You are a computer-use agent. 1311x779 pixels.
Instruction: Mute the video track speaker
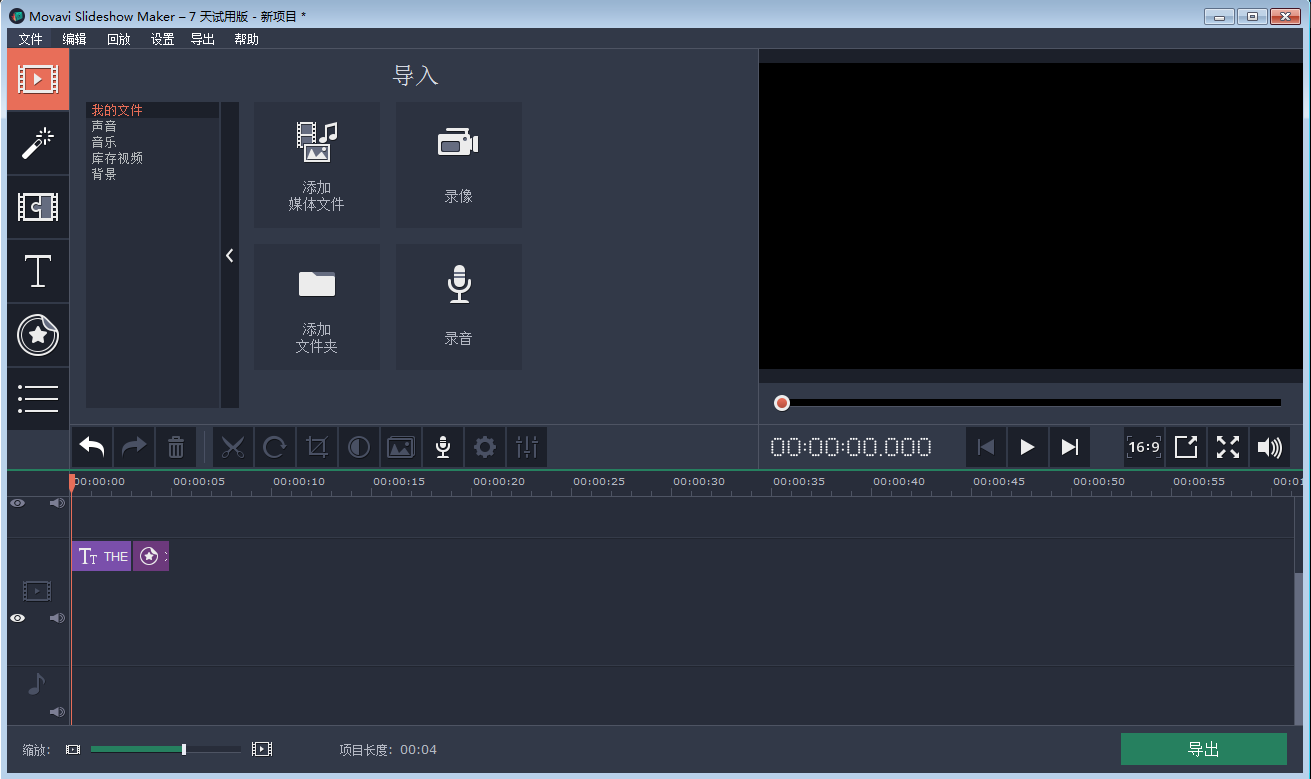[57, 618]
